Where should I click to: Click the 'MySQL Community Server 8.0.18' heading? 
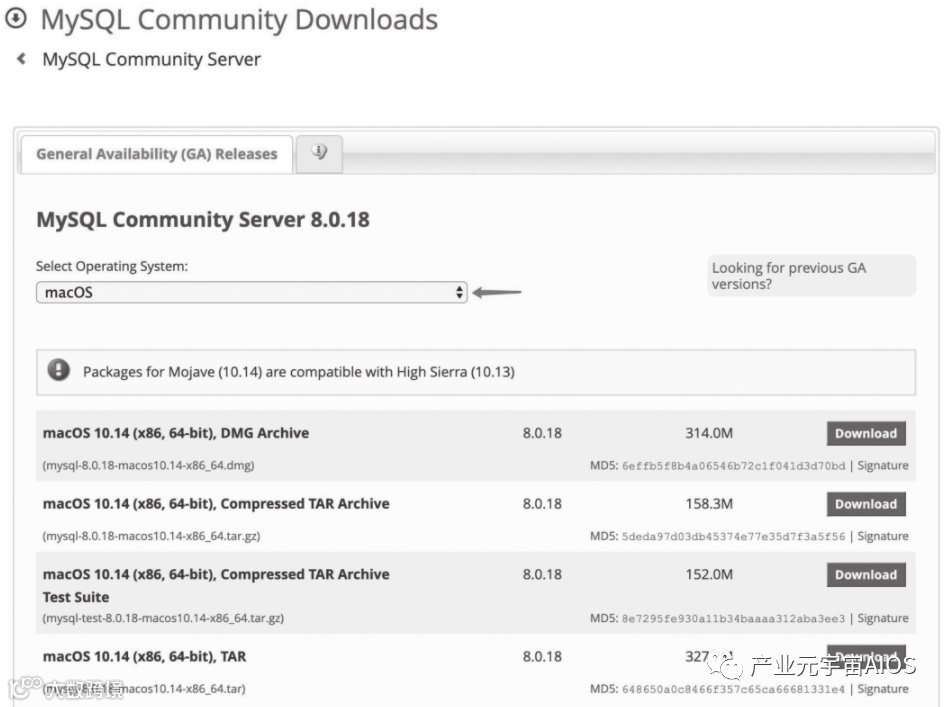[x=203, y=219]
